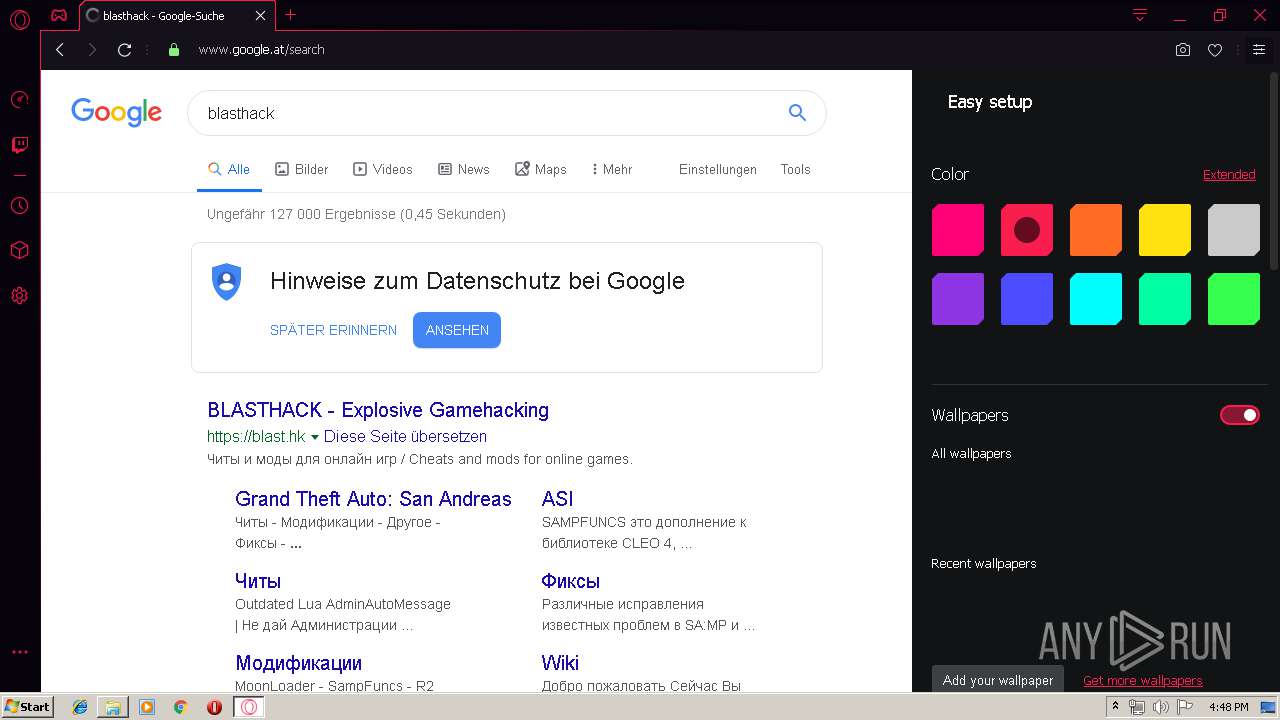The height and width of the screenshot is (720, 1280).
Task: Open the Wiki sitelink
Action: [x=560, y=663]
